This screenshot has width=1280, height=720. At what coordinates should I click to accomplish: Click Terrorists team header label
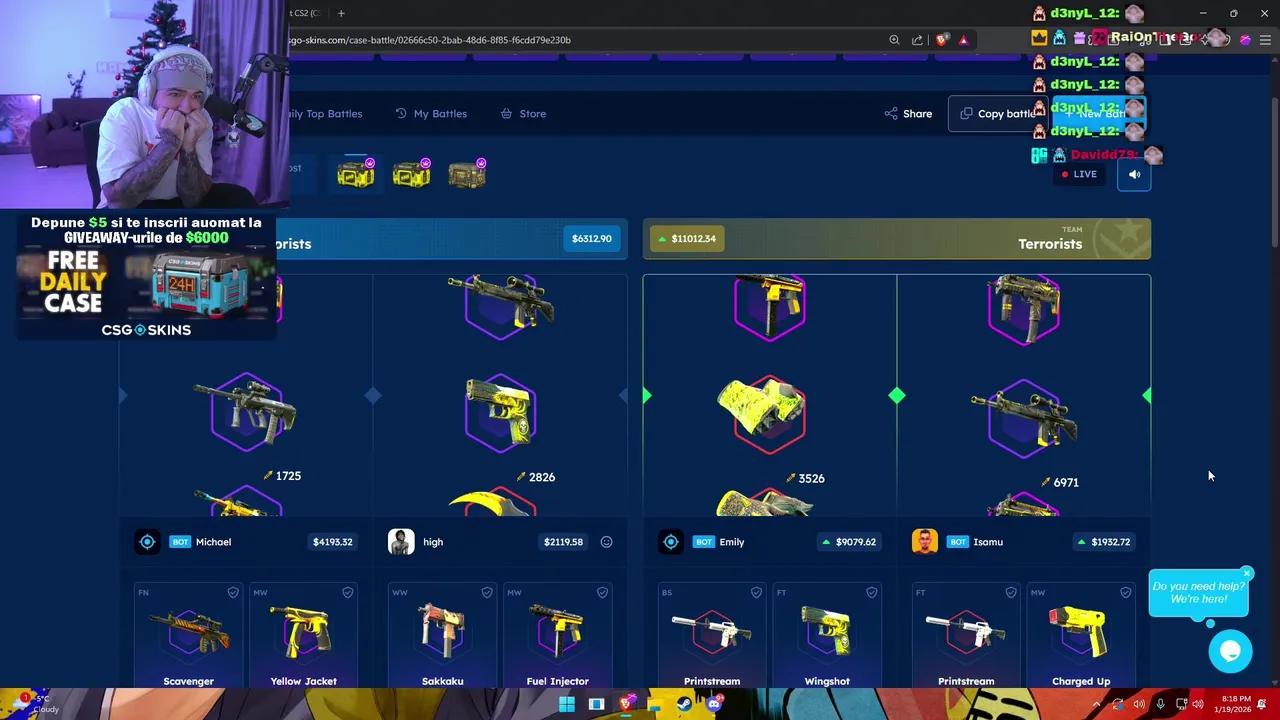coord(1050,244)
